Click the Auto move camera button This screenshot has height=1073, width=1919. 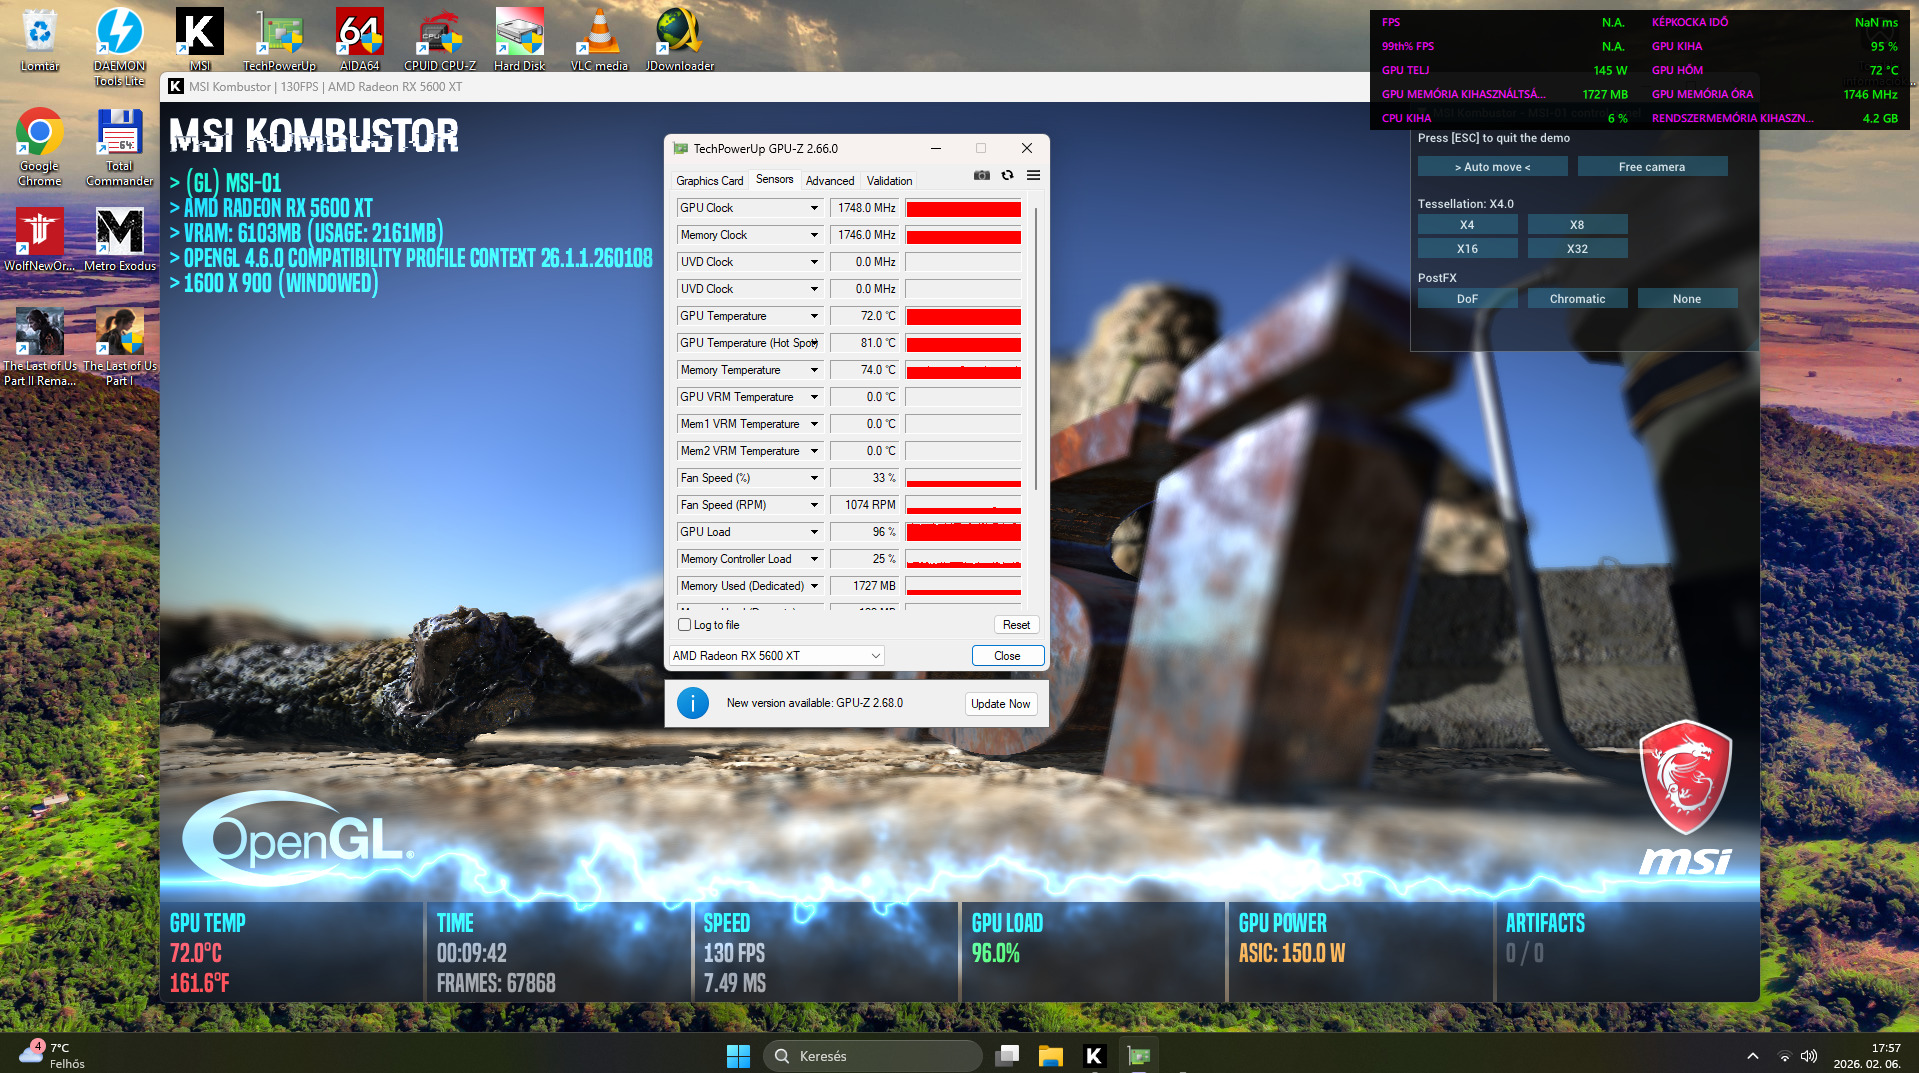[x=1492, y=167]
